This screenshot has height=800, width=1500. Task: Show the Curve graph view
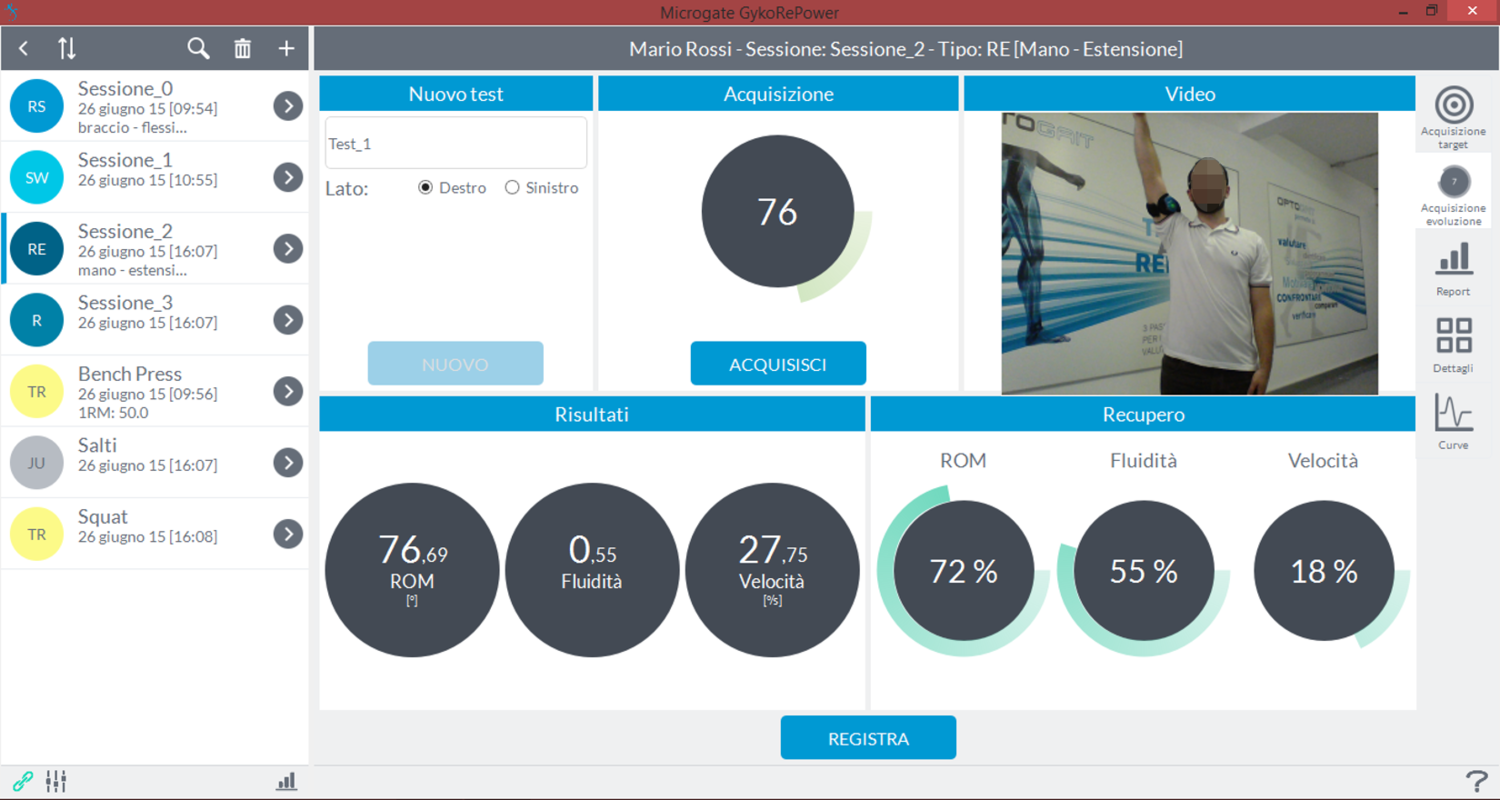tap(1453, 421)
